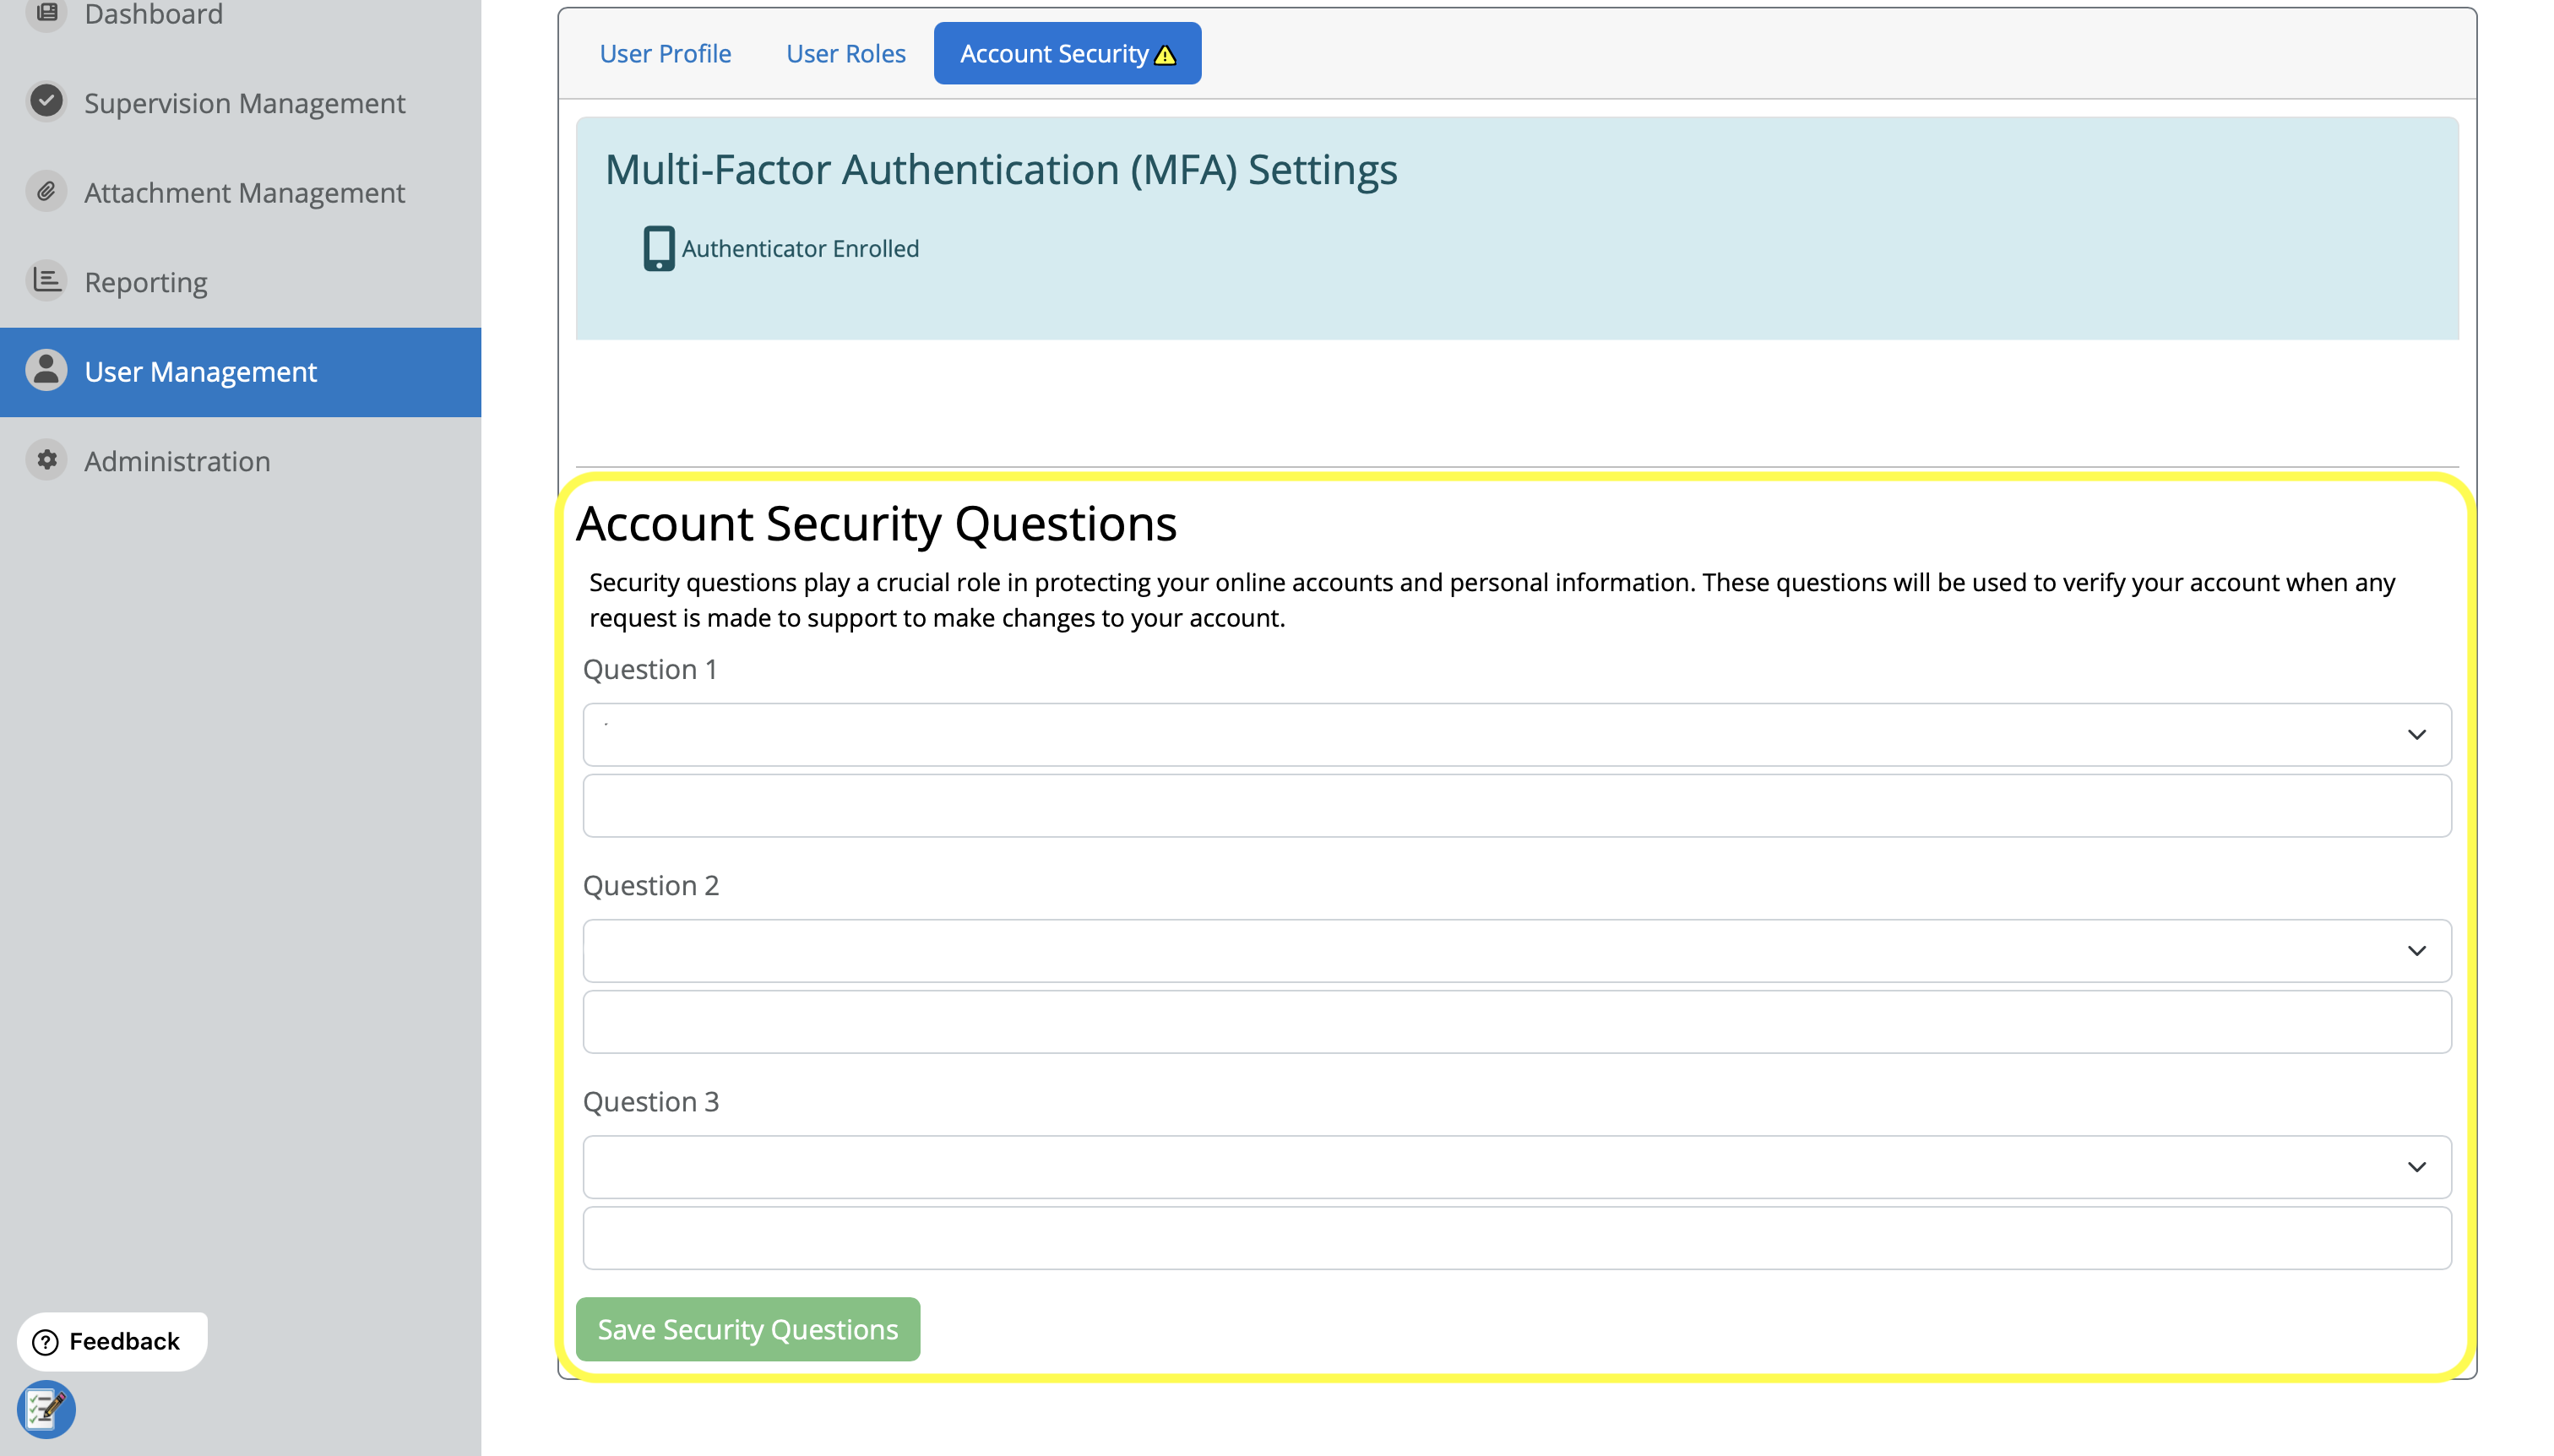Click the warning triangle on Account Security

1165,55
